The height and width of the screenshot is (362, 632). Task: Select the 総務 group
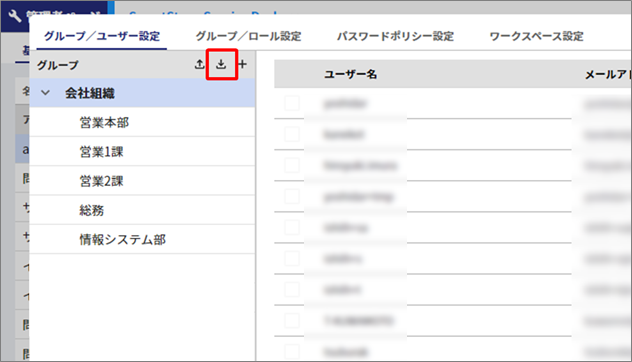(142, 210)
